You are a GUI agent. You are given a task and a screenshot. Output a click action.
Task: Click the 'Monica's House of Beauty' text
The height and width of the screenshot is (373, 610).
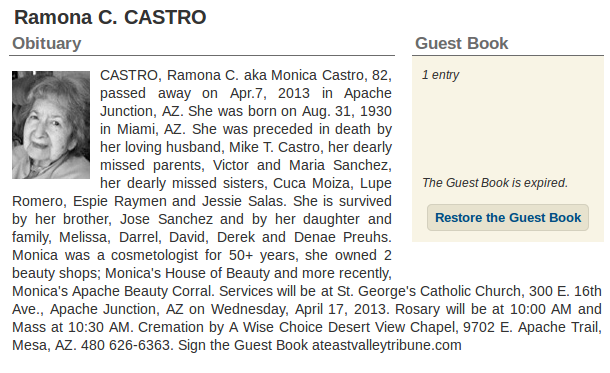pyautogui.click(x=188, y=273)
